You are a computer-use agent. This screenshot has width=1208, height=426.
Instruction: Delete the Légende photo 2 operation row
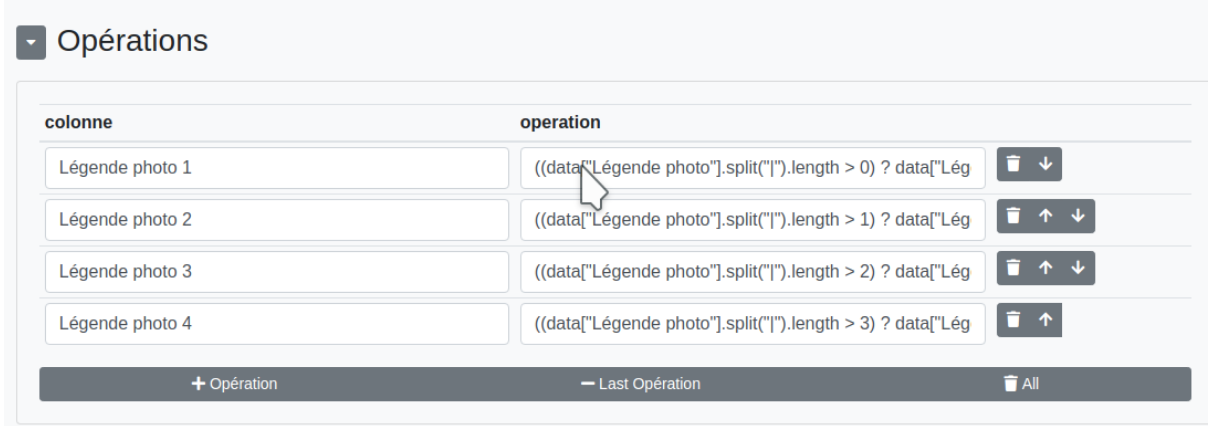[x=1013, y=215]
